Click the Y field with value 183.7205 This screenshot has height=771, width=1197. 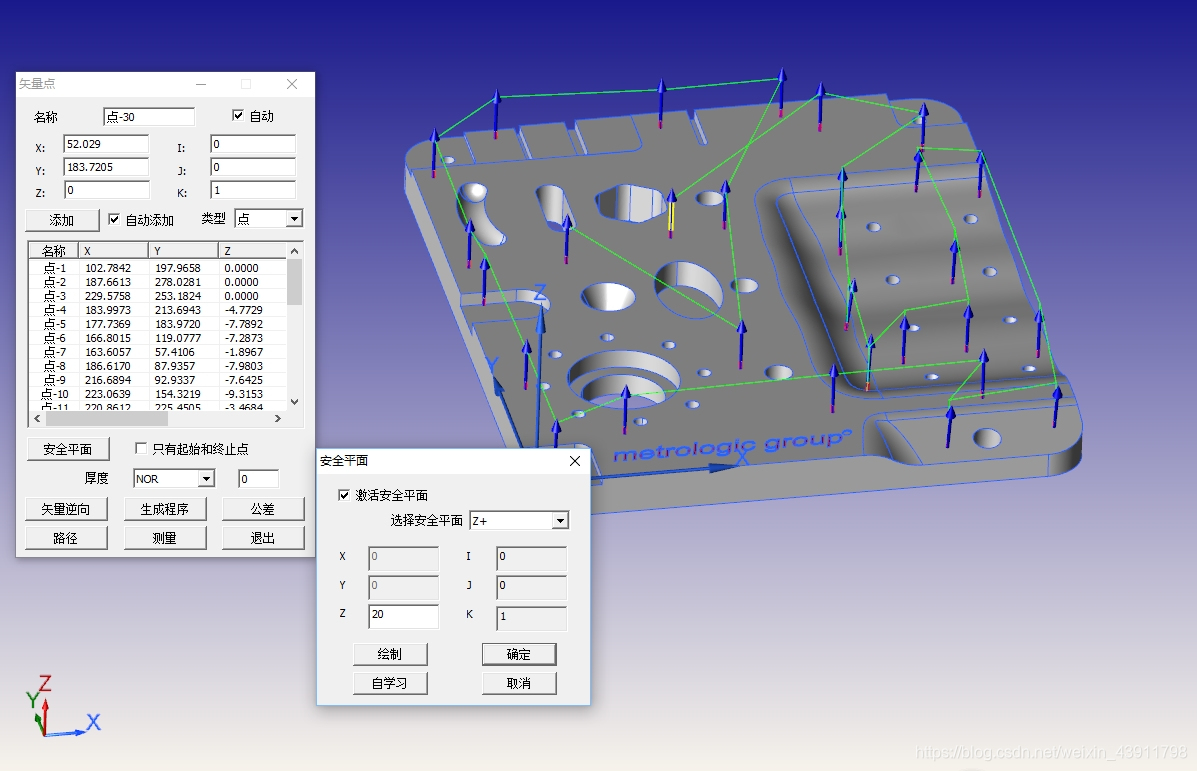point(106,167)
